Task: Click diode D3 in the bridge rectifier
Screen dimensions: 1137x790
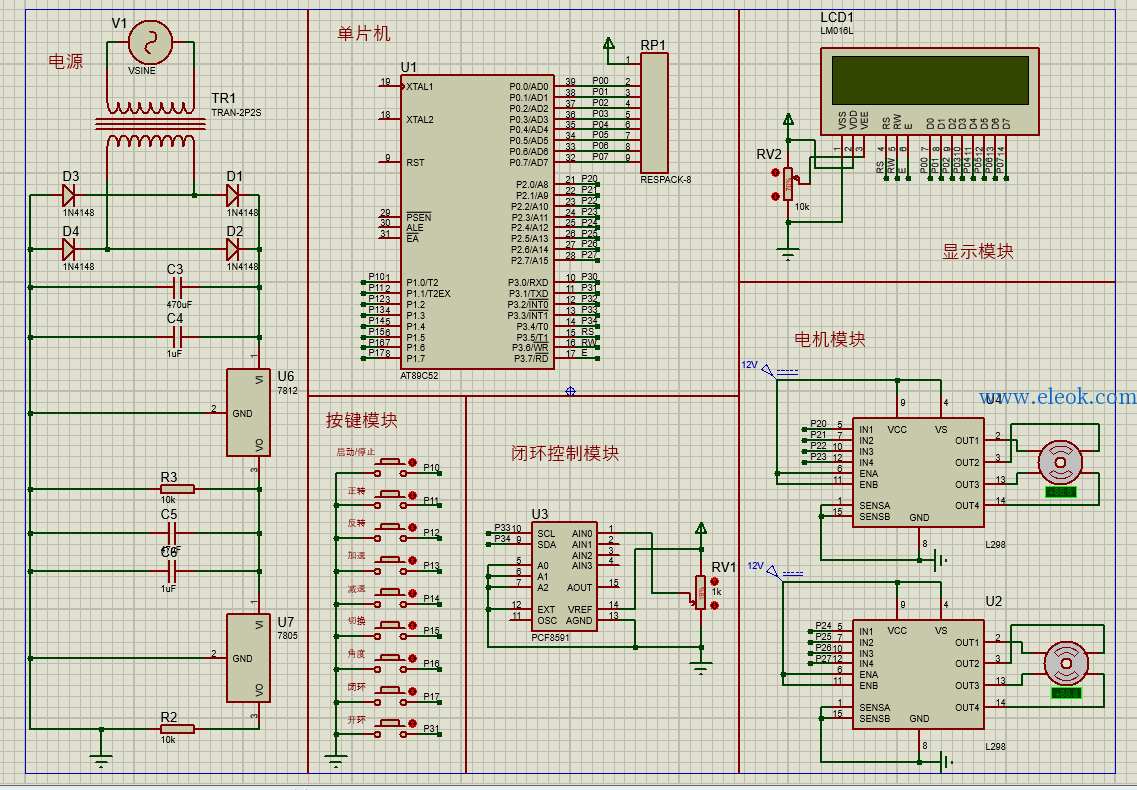Action: pos(70,195)
